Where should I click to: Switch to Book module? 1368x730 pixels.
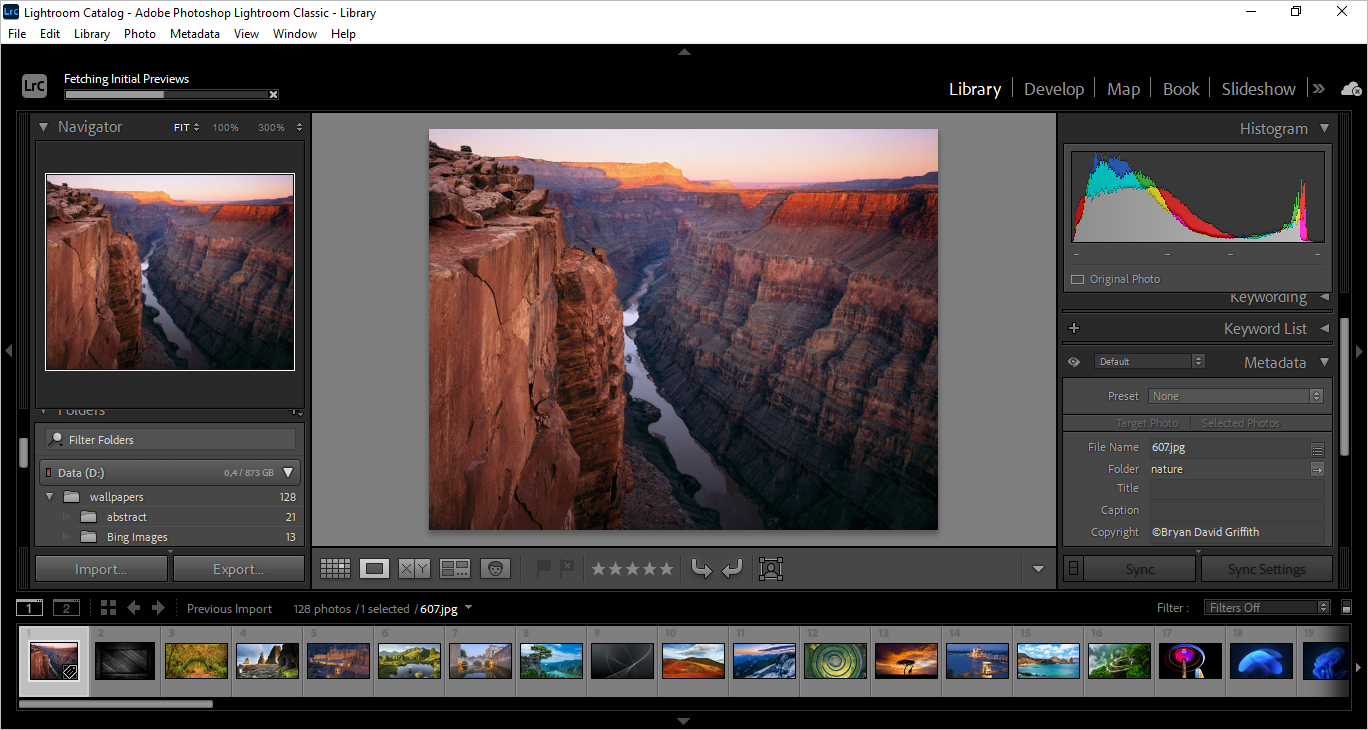coord(1181,89)
